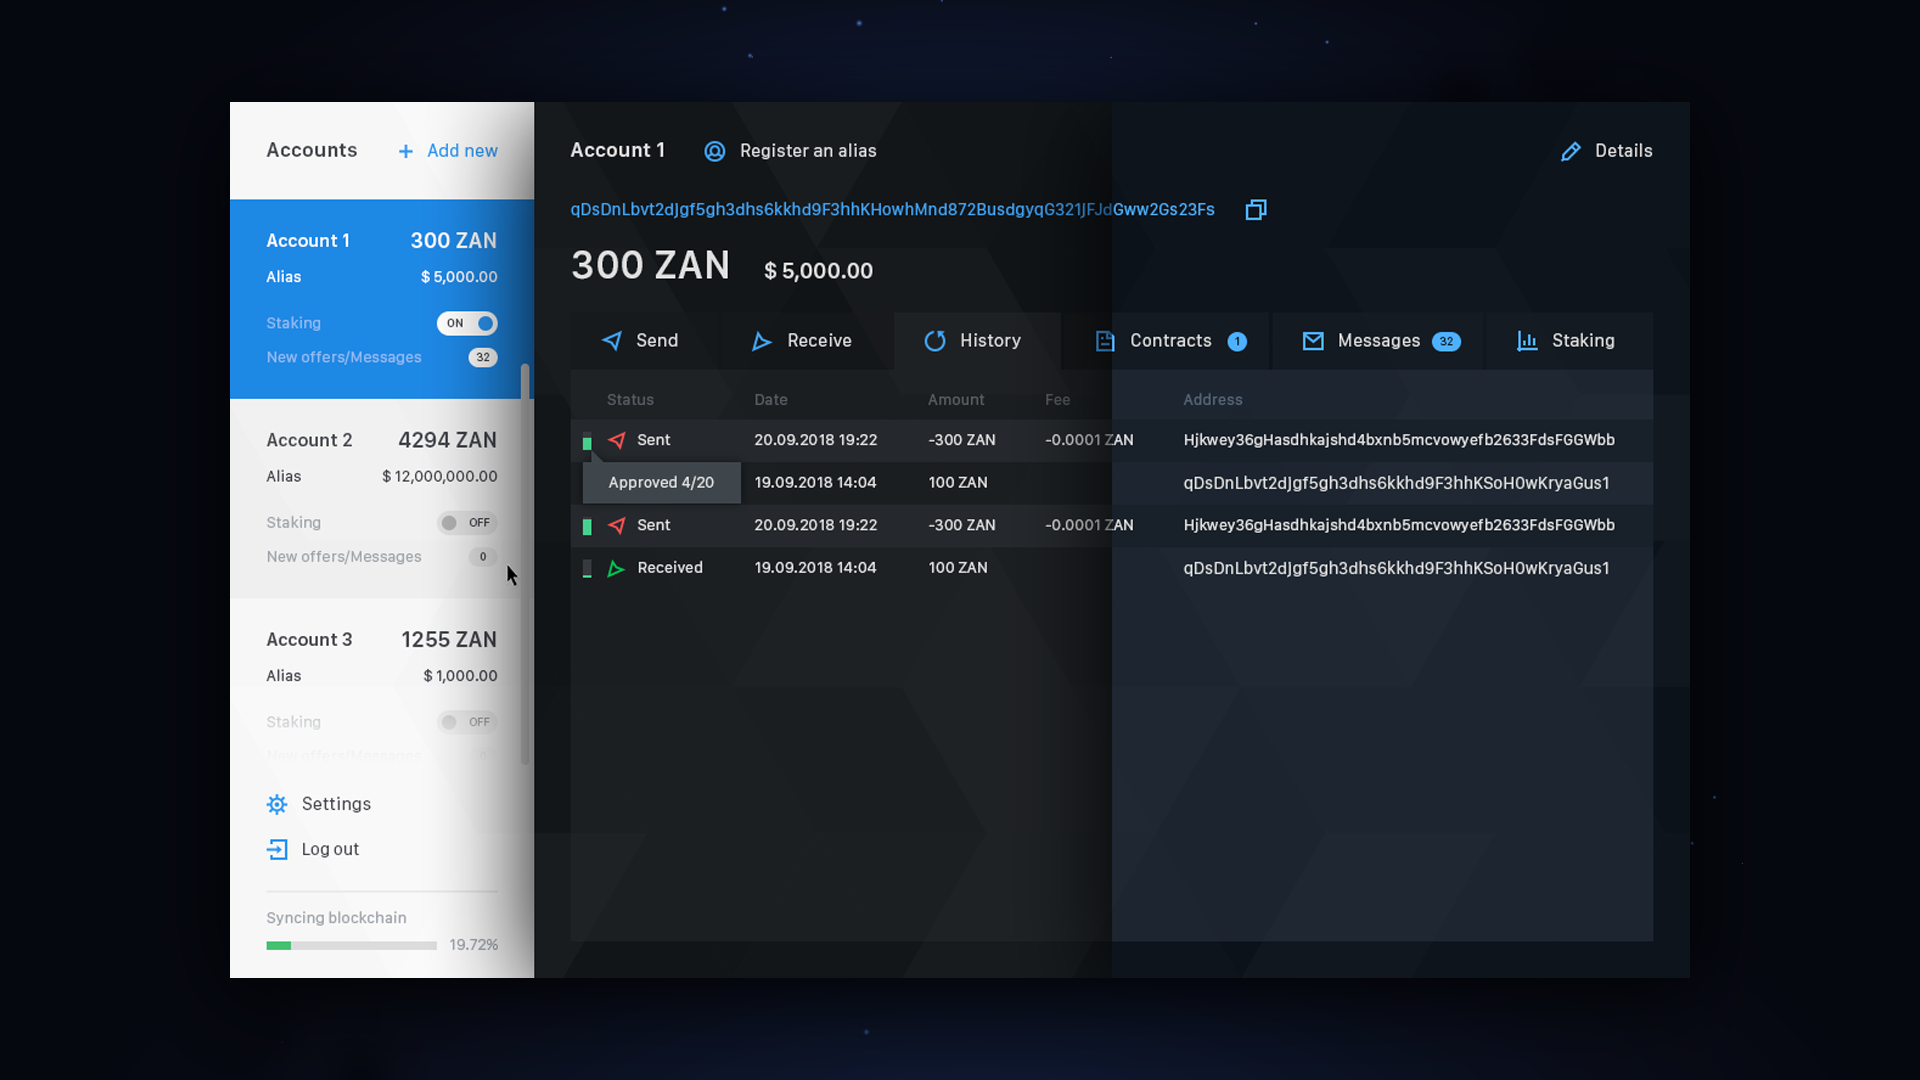Select the Account 1 card
The height and width of the screenshot is (1080, 1920).
[x=382, y=299]
